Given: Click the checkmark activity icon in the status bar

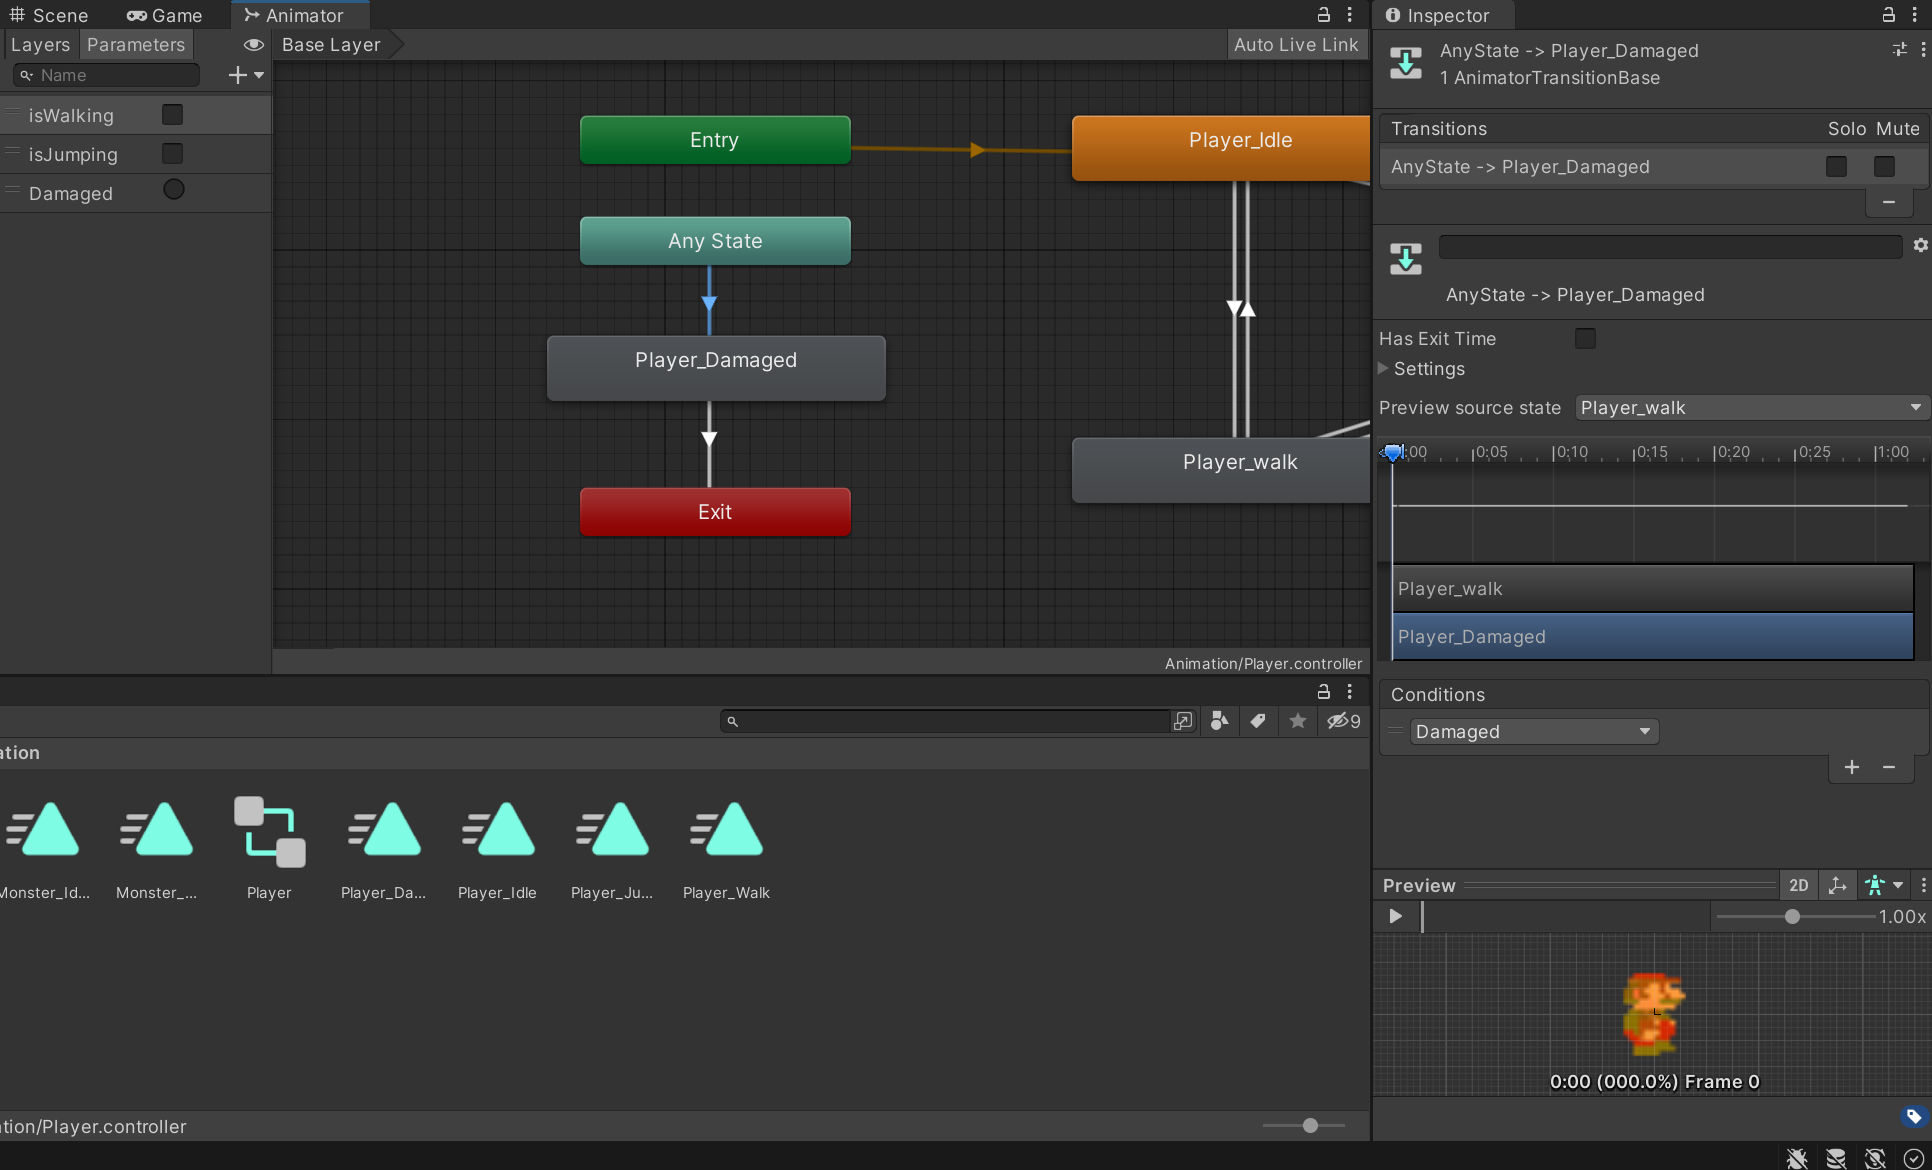Looking at the screenshot, I should [1913, 1158].
